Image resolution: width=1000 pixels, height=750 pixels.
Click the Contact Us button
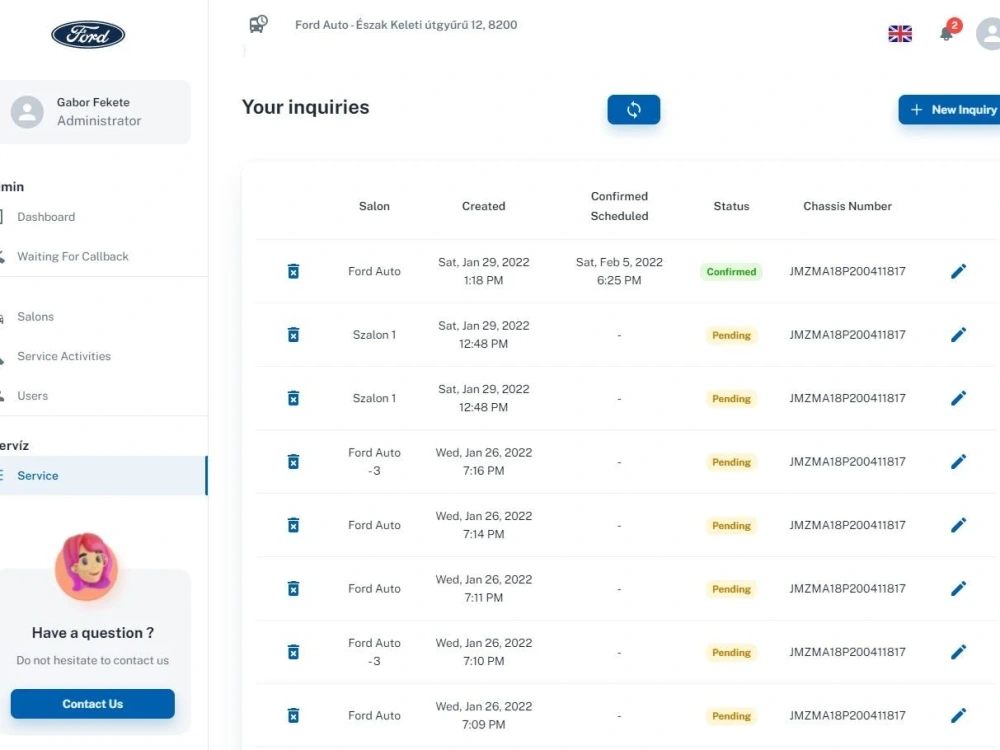[92, 703]
